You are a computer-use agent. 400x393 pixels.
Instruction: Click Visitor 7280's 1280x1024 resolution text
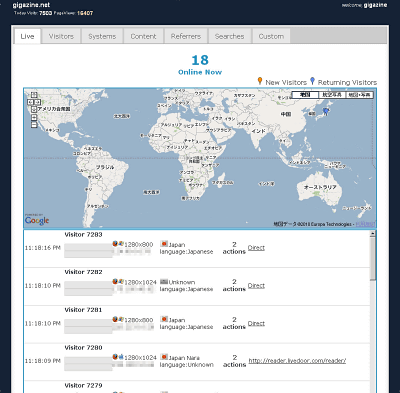[x=140, y=357]
